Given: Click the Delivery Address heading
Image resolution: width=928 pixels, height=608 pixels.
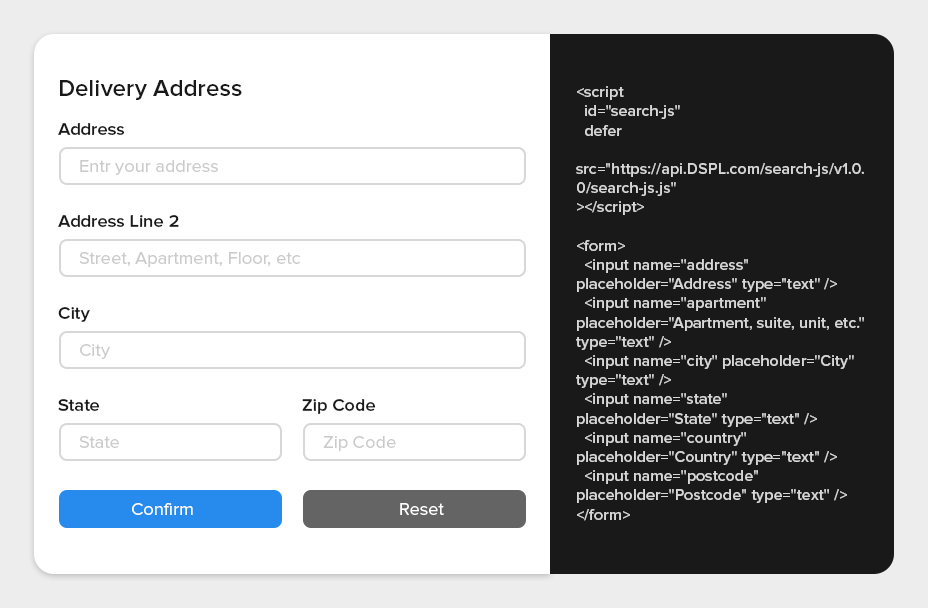Looking at the screenshot, I should [x=150, y=88].
